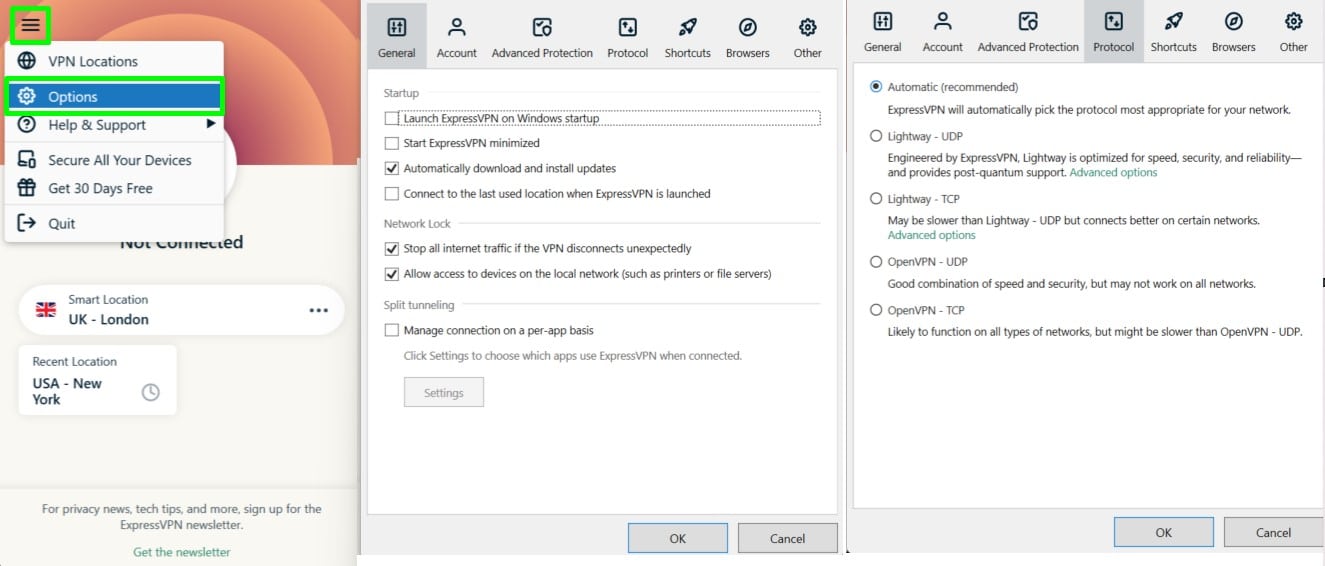Screen dimensions: 1325x566
Task: Enable Manage connection on a per-app basis
Action: click(391, 330)
